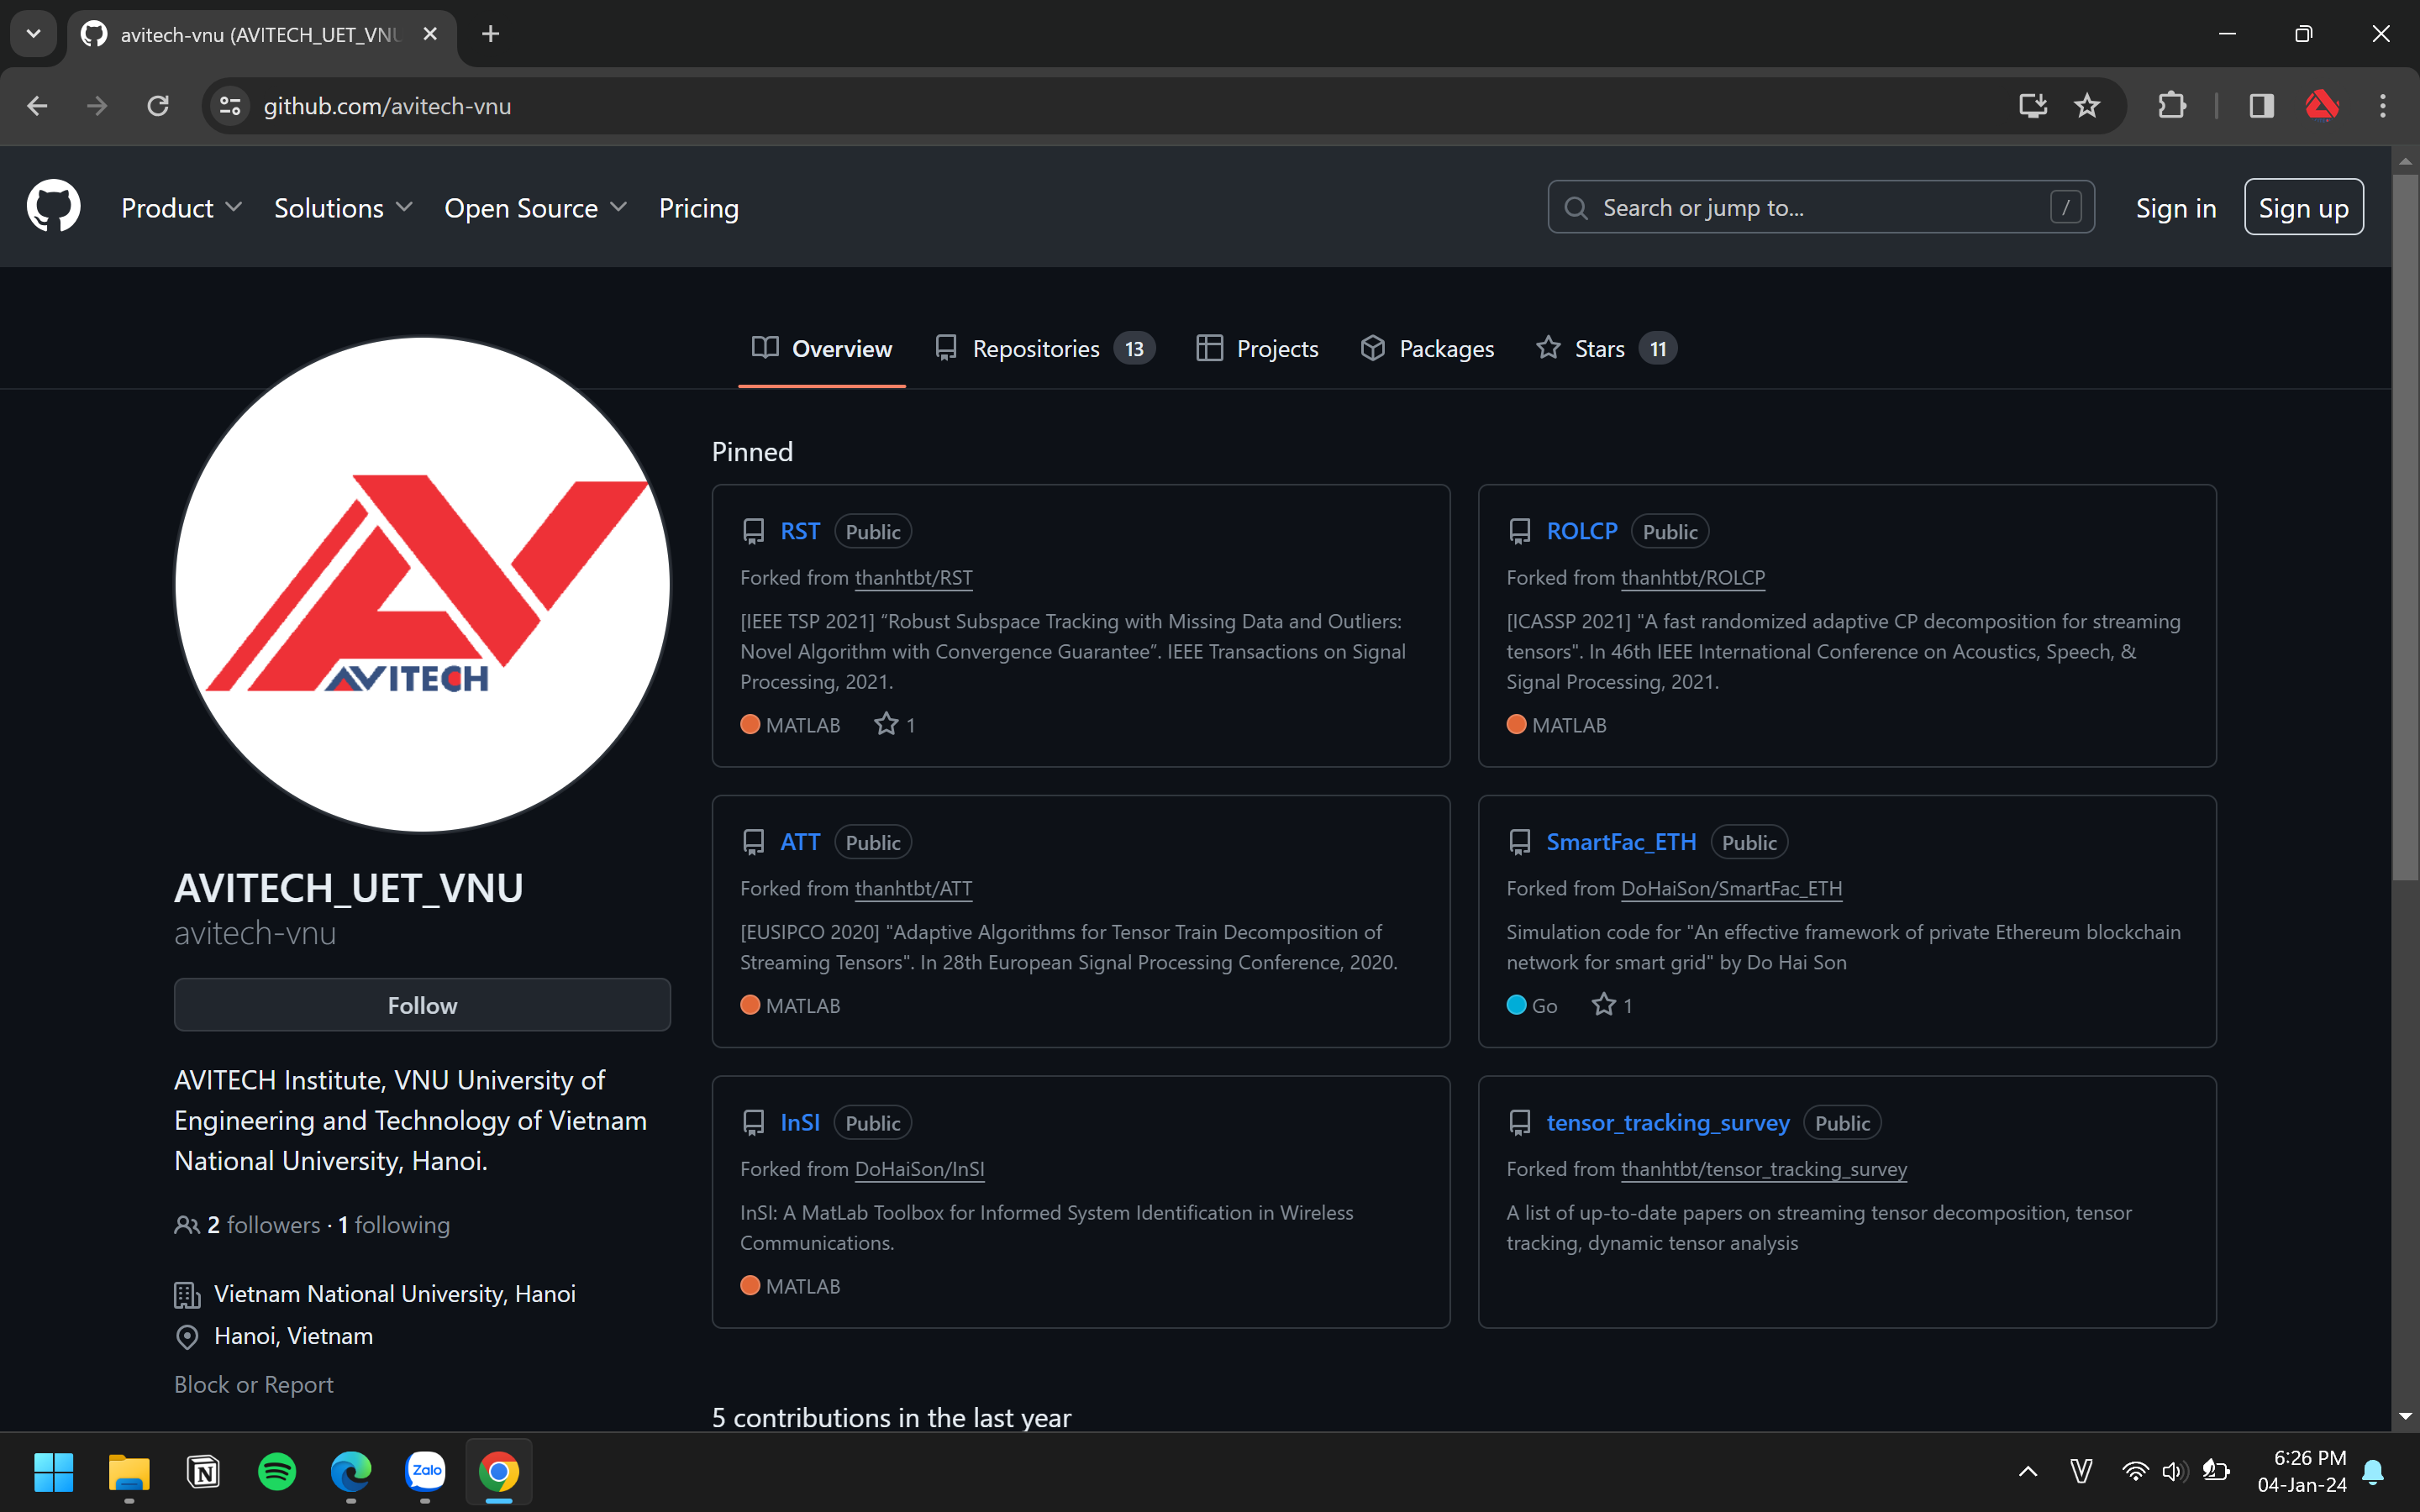
Task: Expand the Product dropdown menu
Action: (181, 208)
